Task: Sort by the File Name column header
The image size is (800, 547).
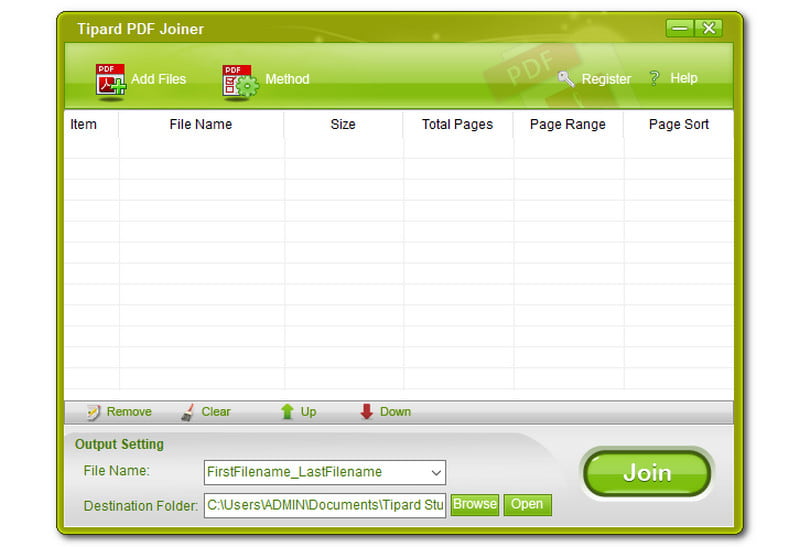Action: pos(201,125)
